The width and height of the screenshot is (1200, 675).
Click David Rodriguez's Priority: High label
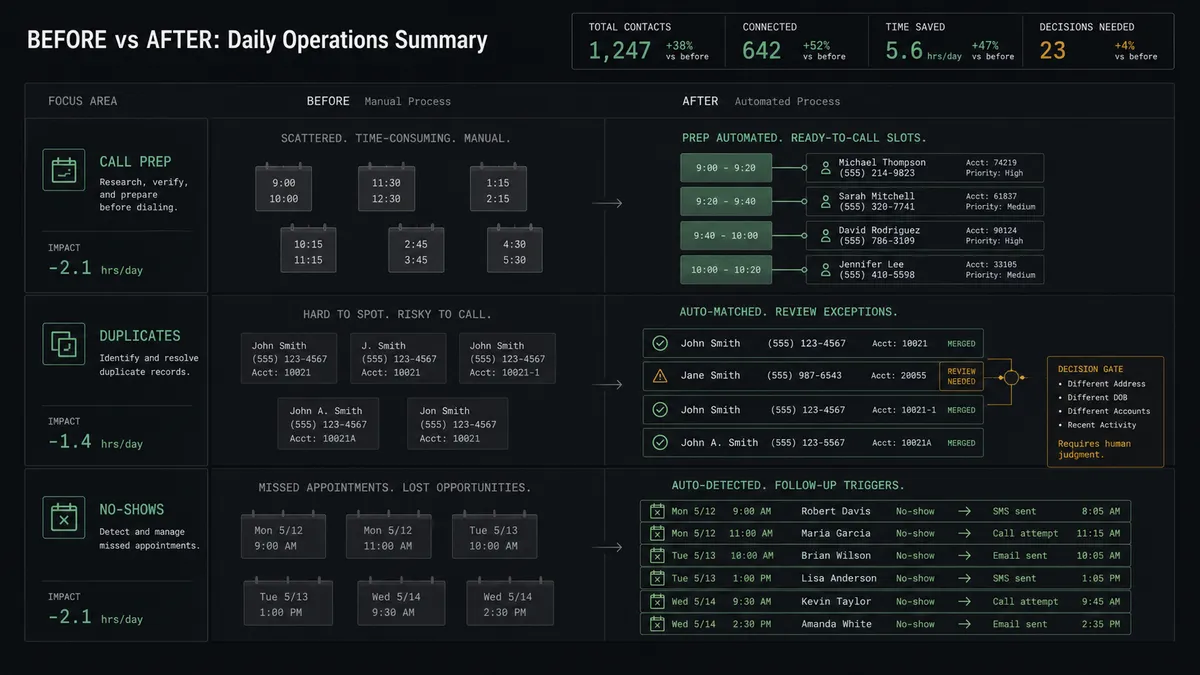(994, 241)
